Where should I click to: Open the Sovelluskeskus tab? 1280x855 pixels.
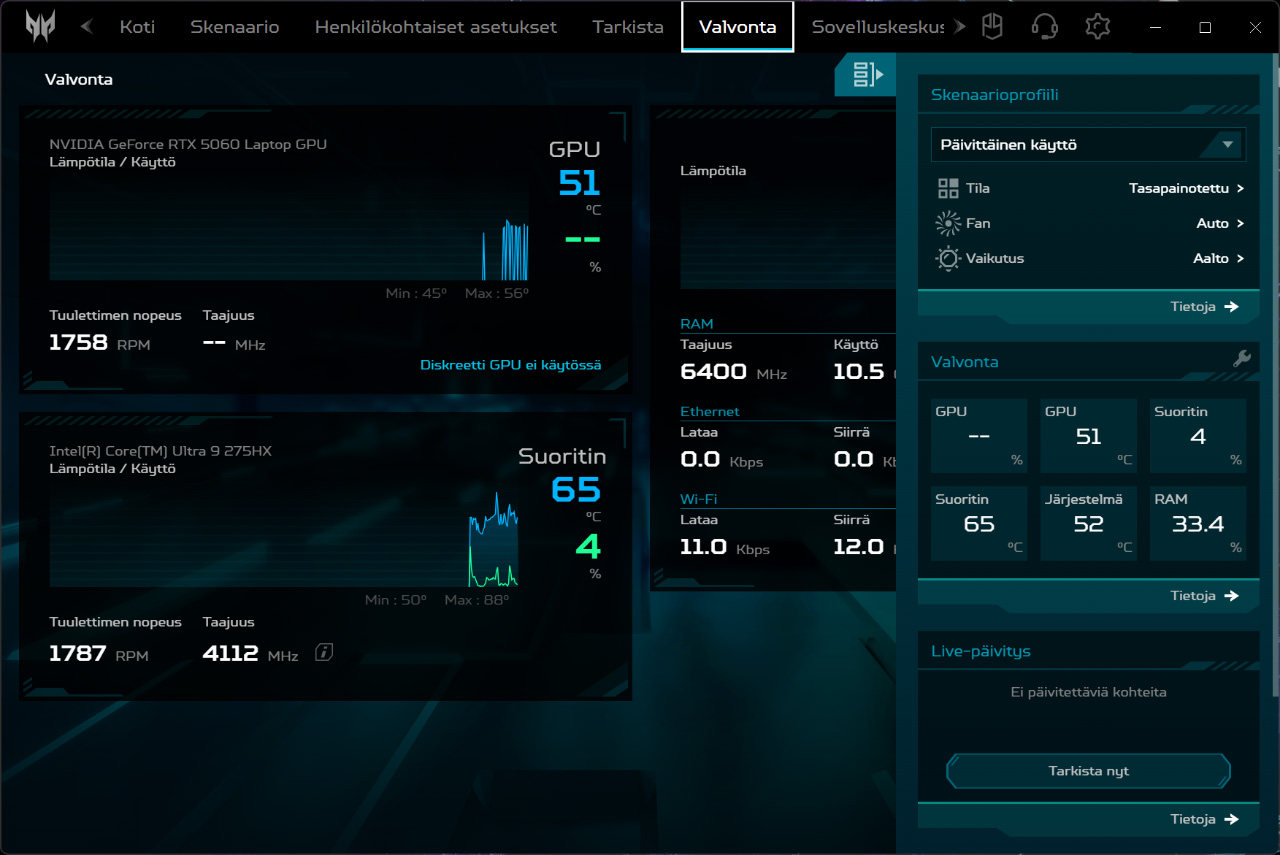tap(878, 27)
